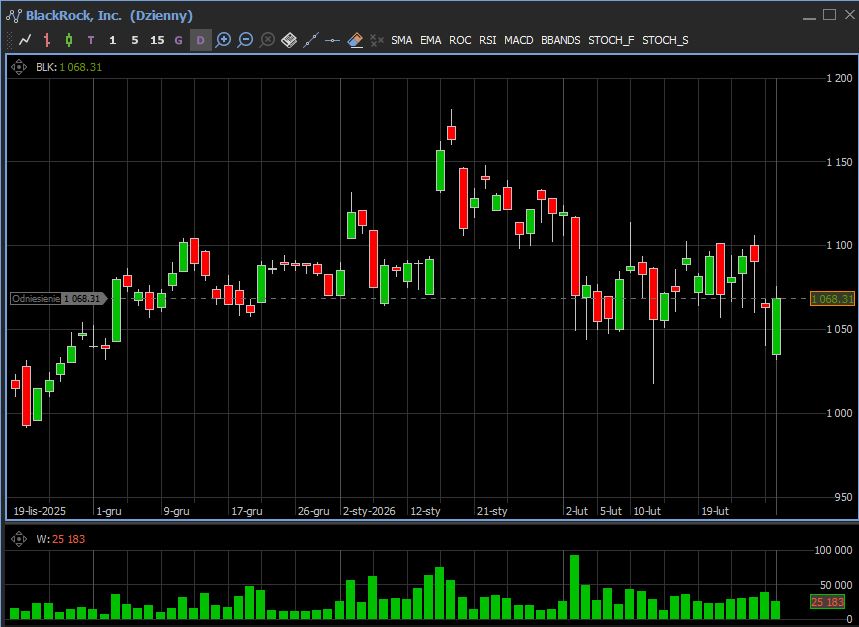Viewport: 859px width, 627px height.
Task: Pick the eraser tool in toolbar
Action: (355, 40)
